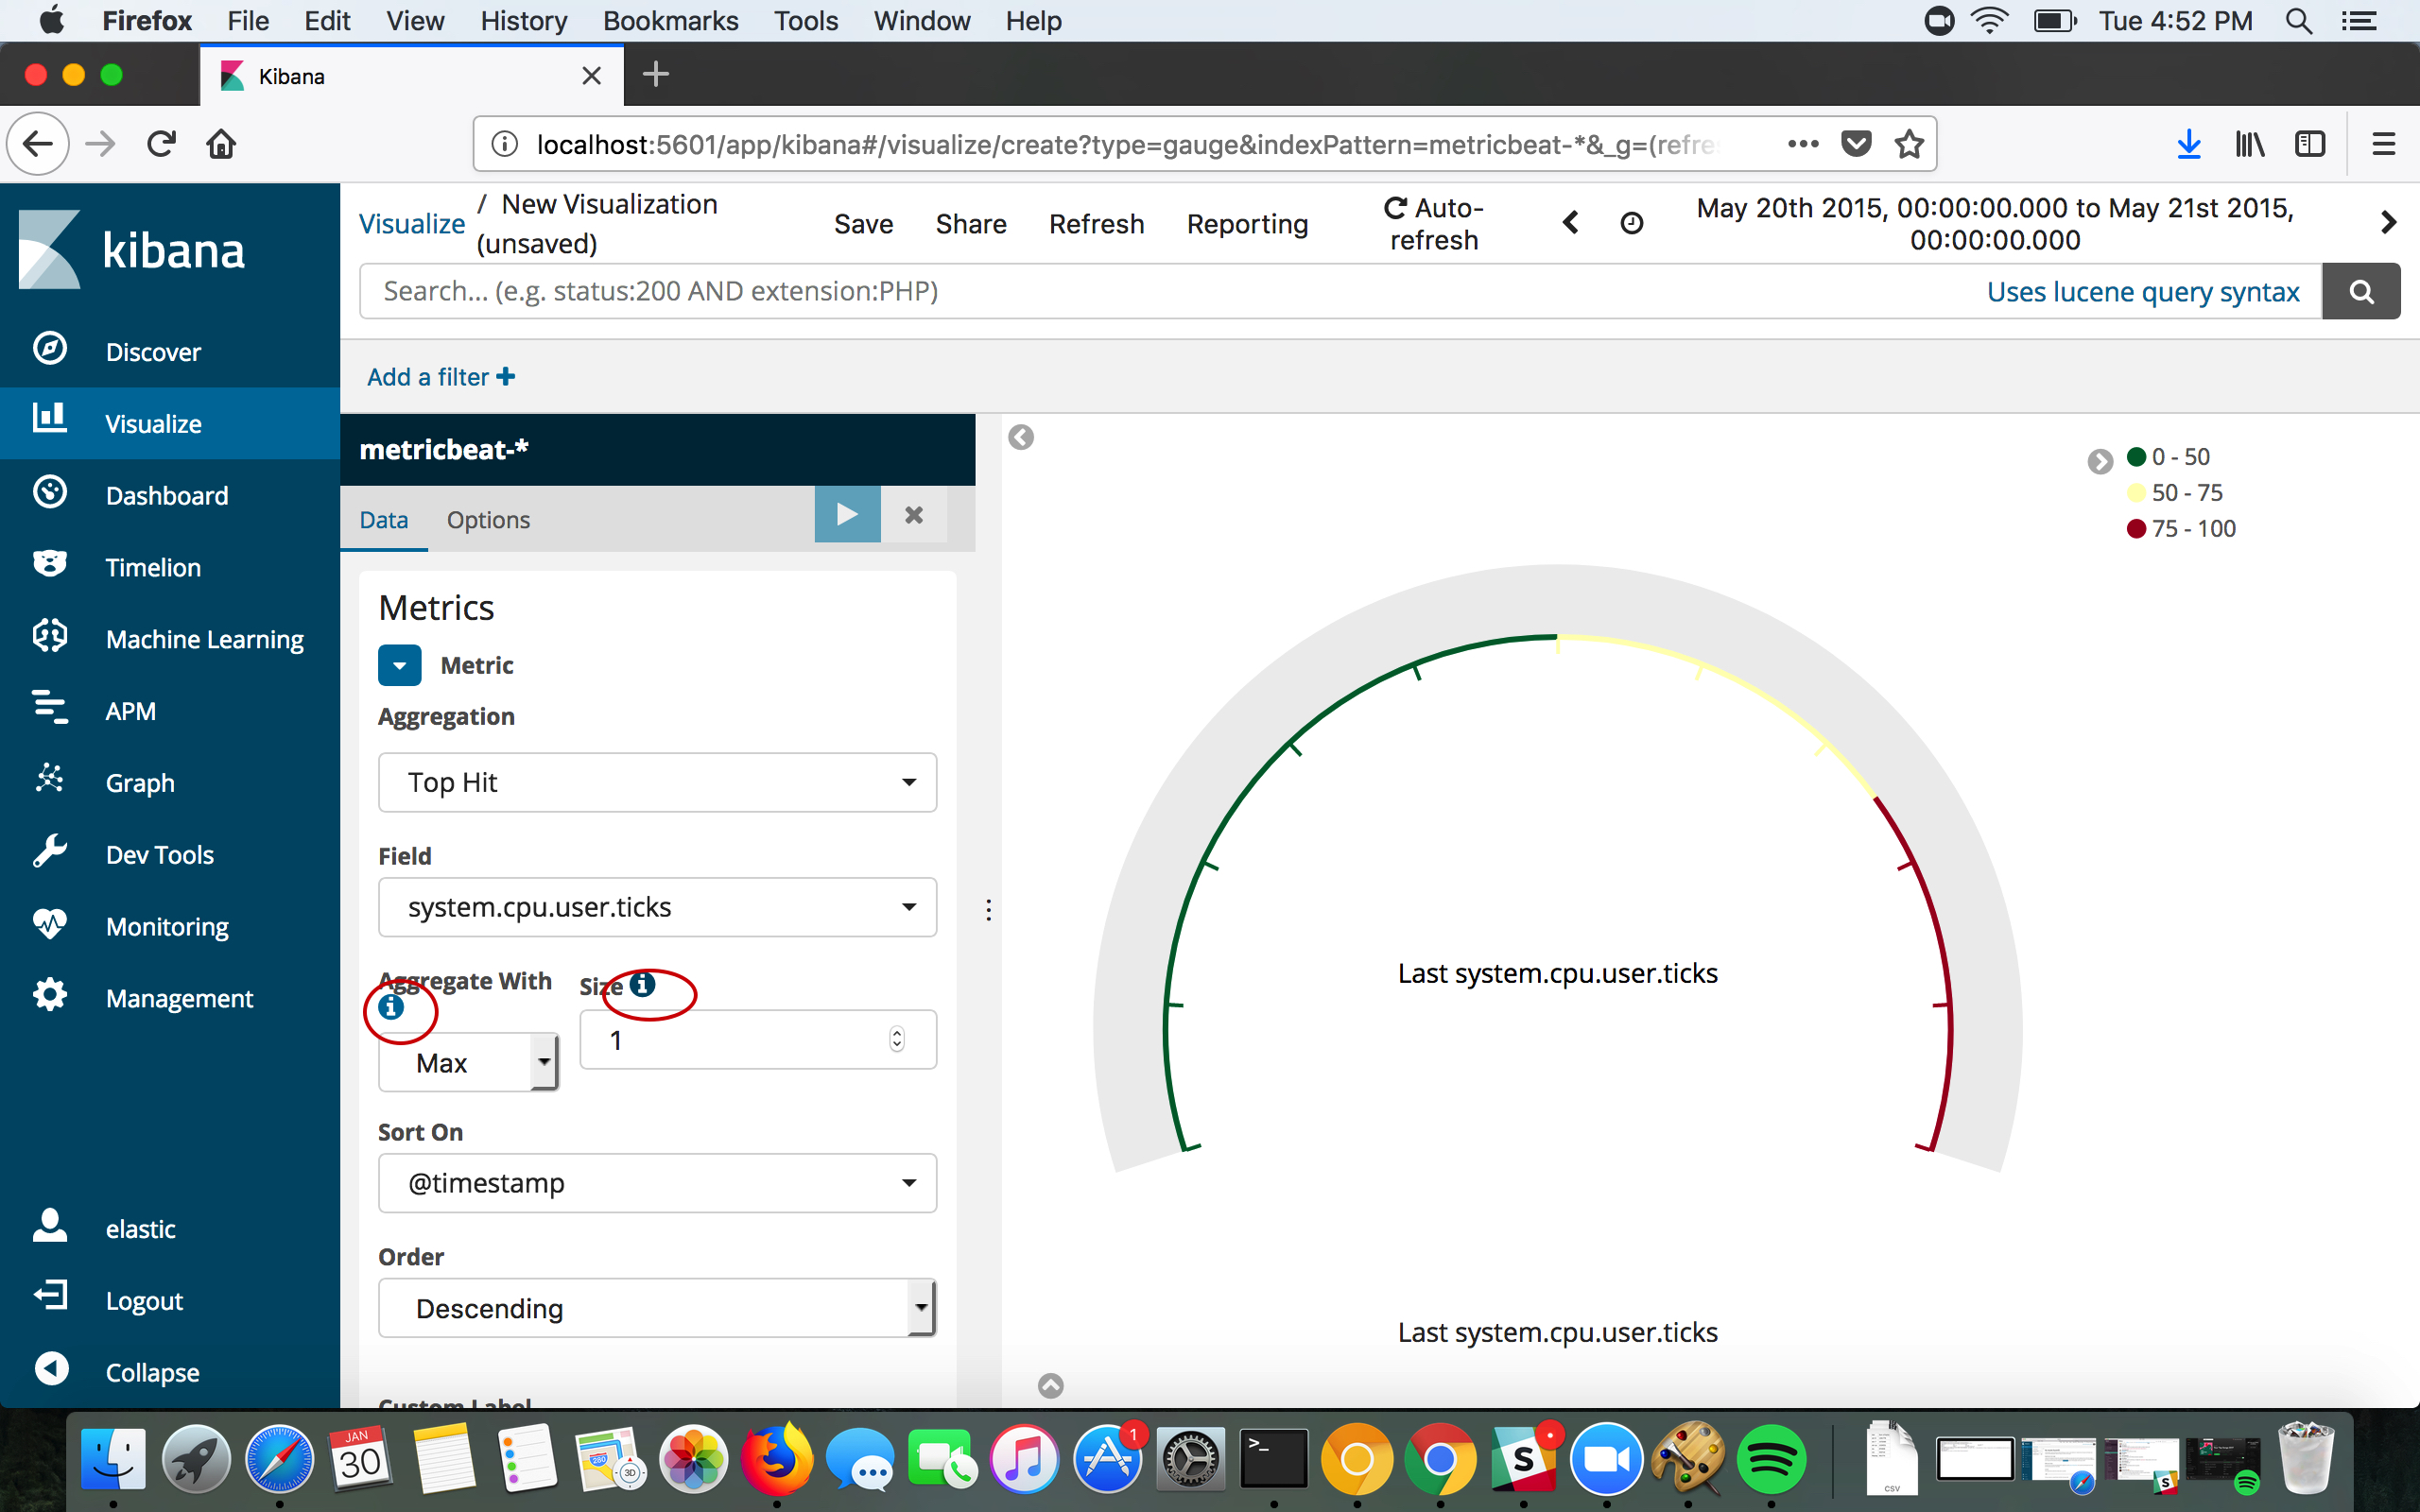Screen dimensions: 2420x1512
Task: Open APM using its lines icon
Action: pyautogui.click(x=50, y=709)
